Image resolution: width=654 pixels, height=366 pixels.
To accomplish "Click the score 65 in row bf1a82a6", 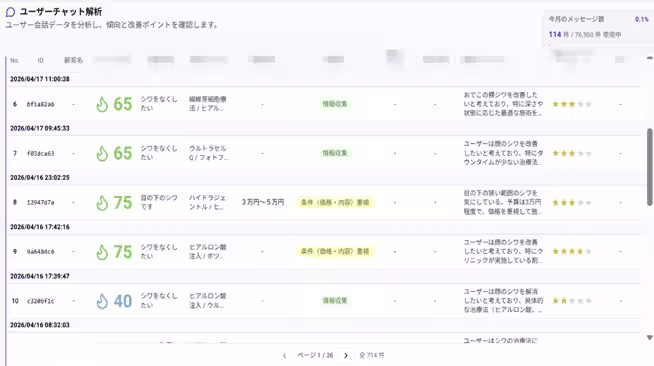I will click(x=123, y=104).
